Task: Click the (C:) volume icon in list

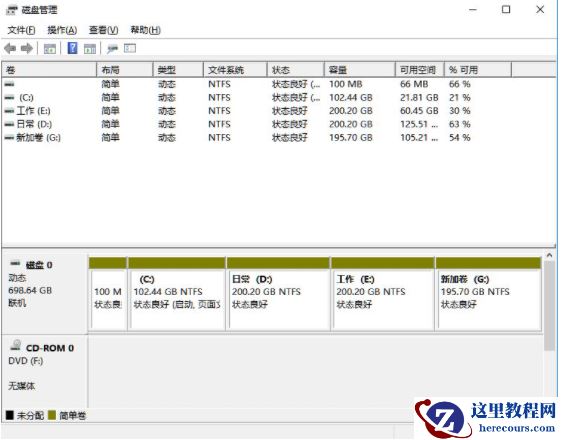Action: pyautogui.click(x=9, y=97)
